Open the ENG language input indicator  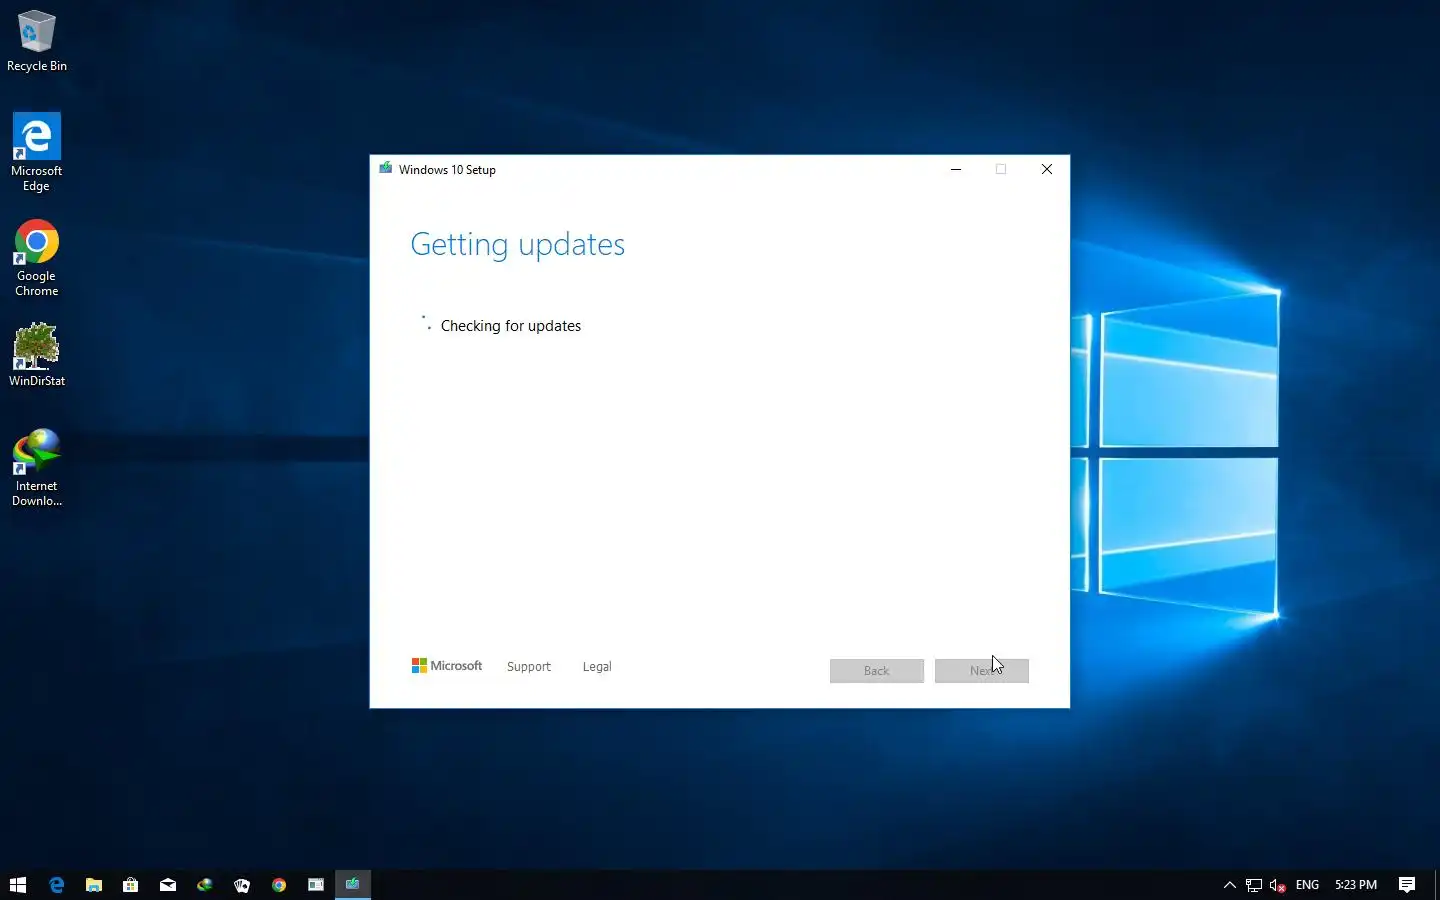point(1307,885)
